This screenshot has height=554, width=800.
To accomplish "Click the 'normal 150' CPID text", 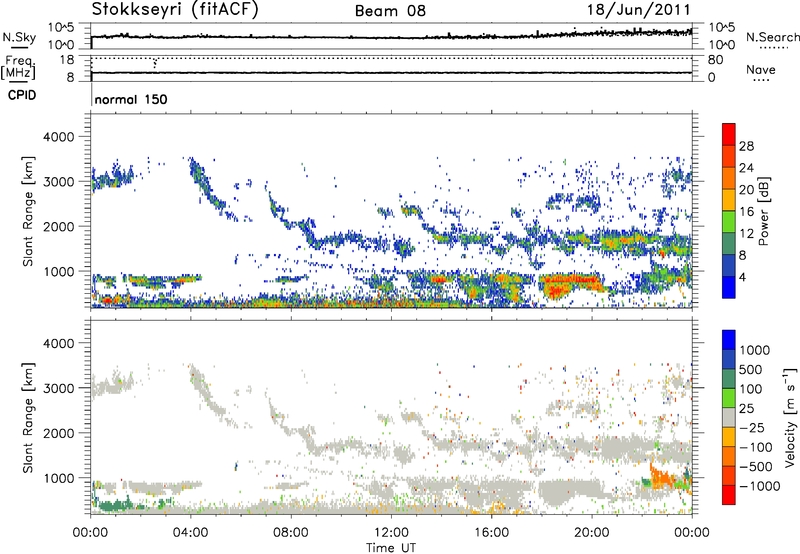I will 131,99.
